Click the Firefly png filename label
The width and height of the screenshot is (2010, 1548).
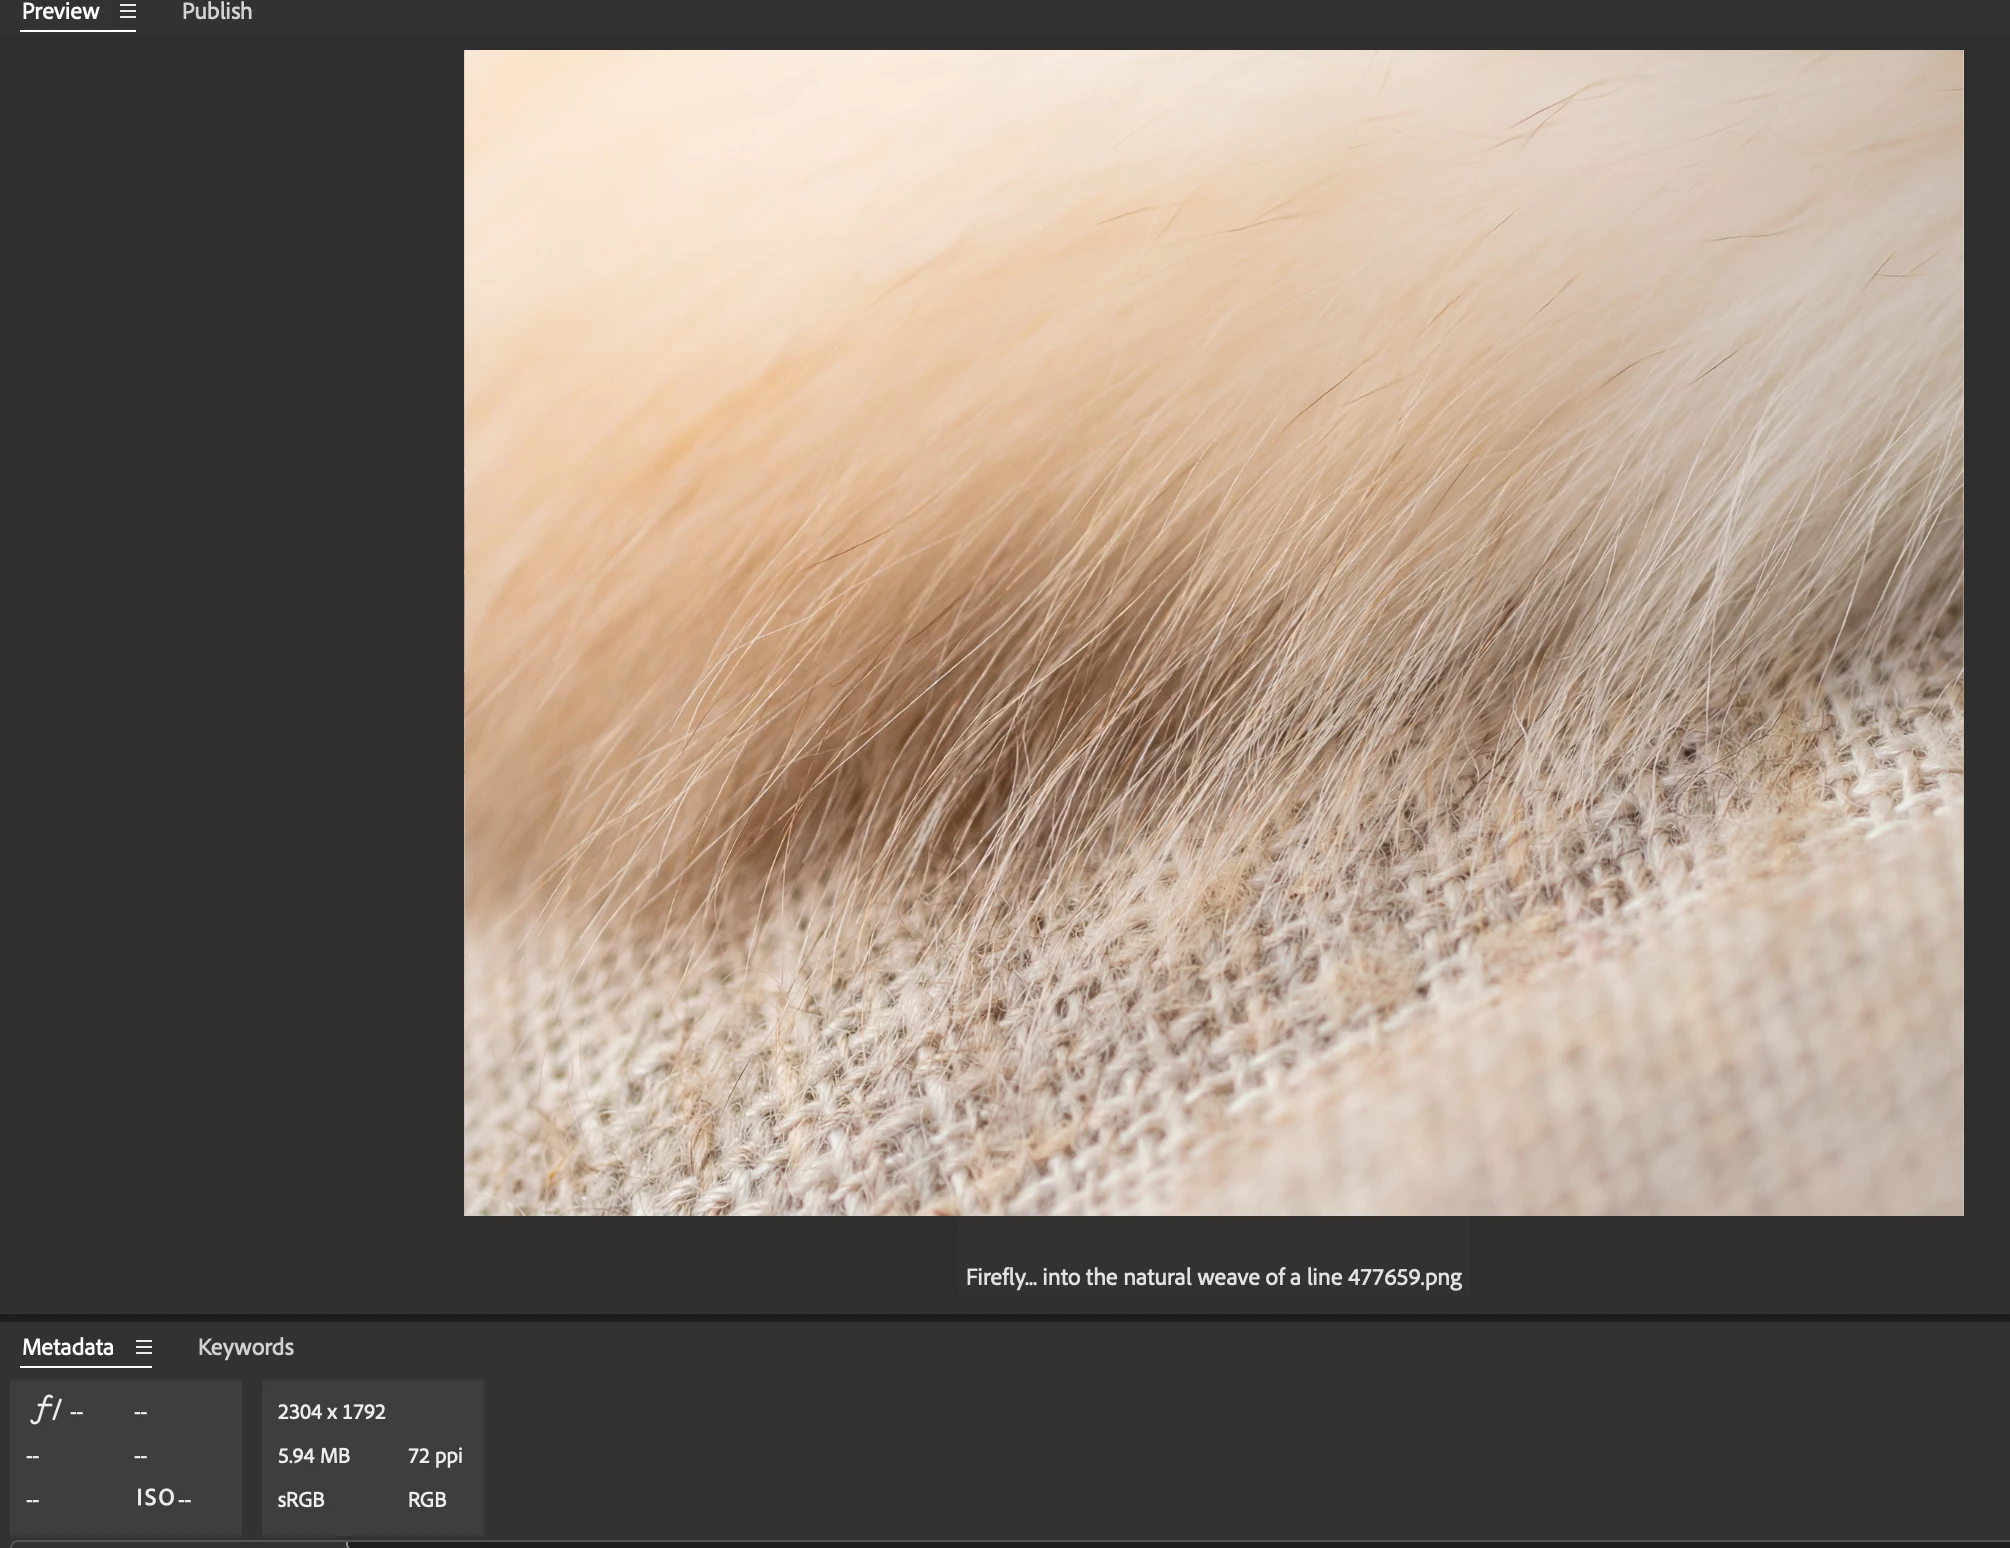1213,1277
